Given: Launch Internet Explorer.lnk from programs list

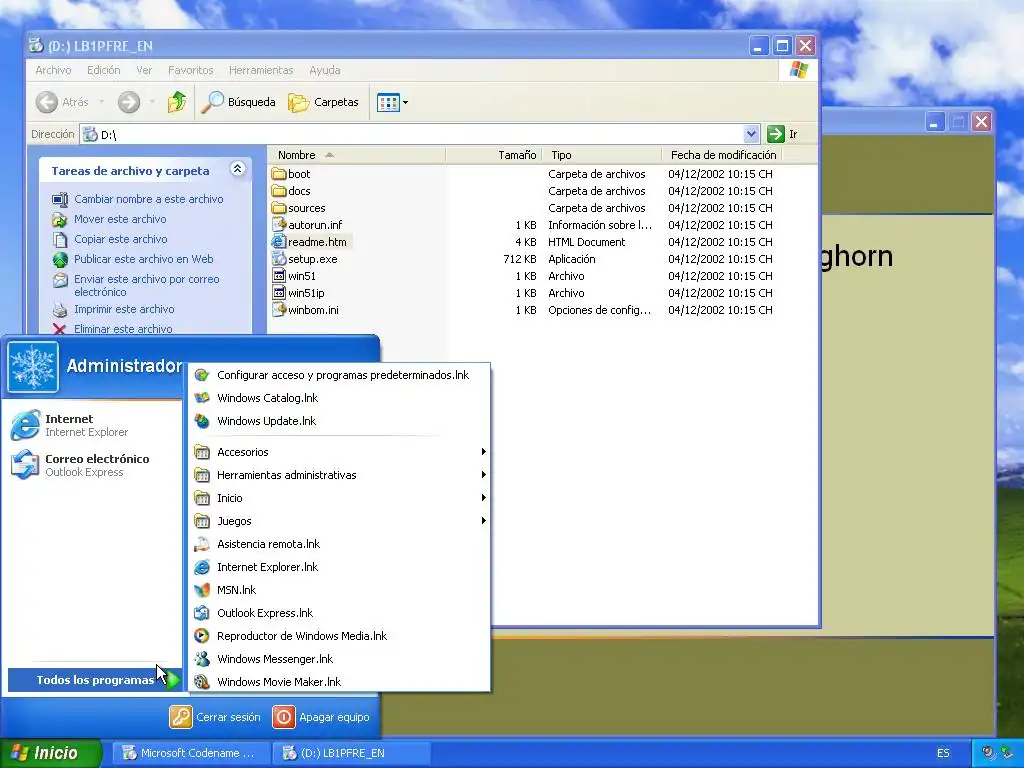Looking at the screenshot, I should pyautogui.click(x=339, y=567).
